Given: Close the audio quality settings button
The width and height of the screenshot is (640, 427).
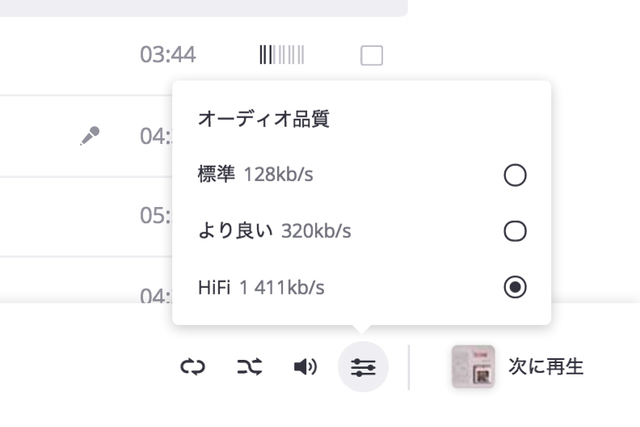Looking at the screenshot, I should click(x=363, y=367).
